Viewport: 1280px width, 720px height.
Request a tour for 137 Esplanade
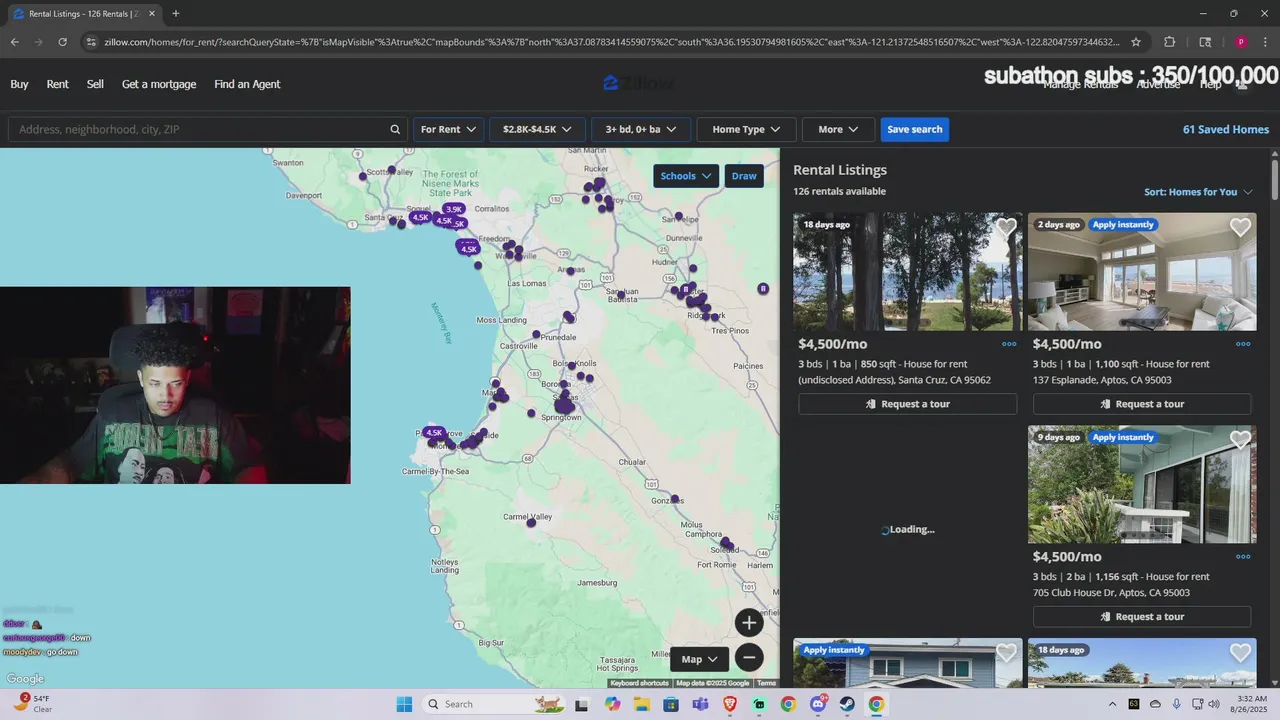(x=1142, y=404)
